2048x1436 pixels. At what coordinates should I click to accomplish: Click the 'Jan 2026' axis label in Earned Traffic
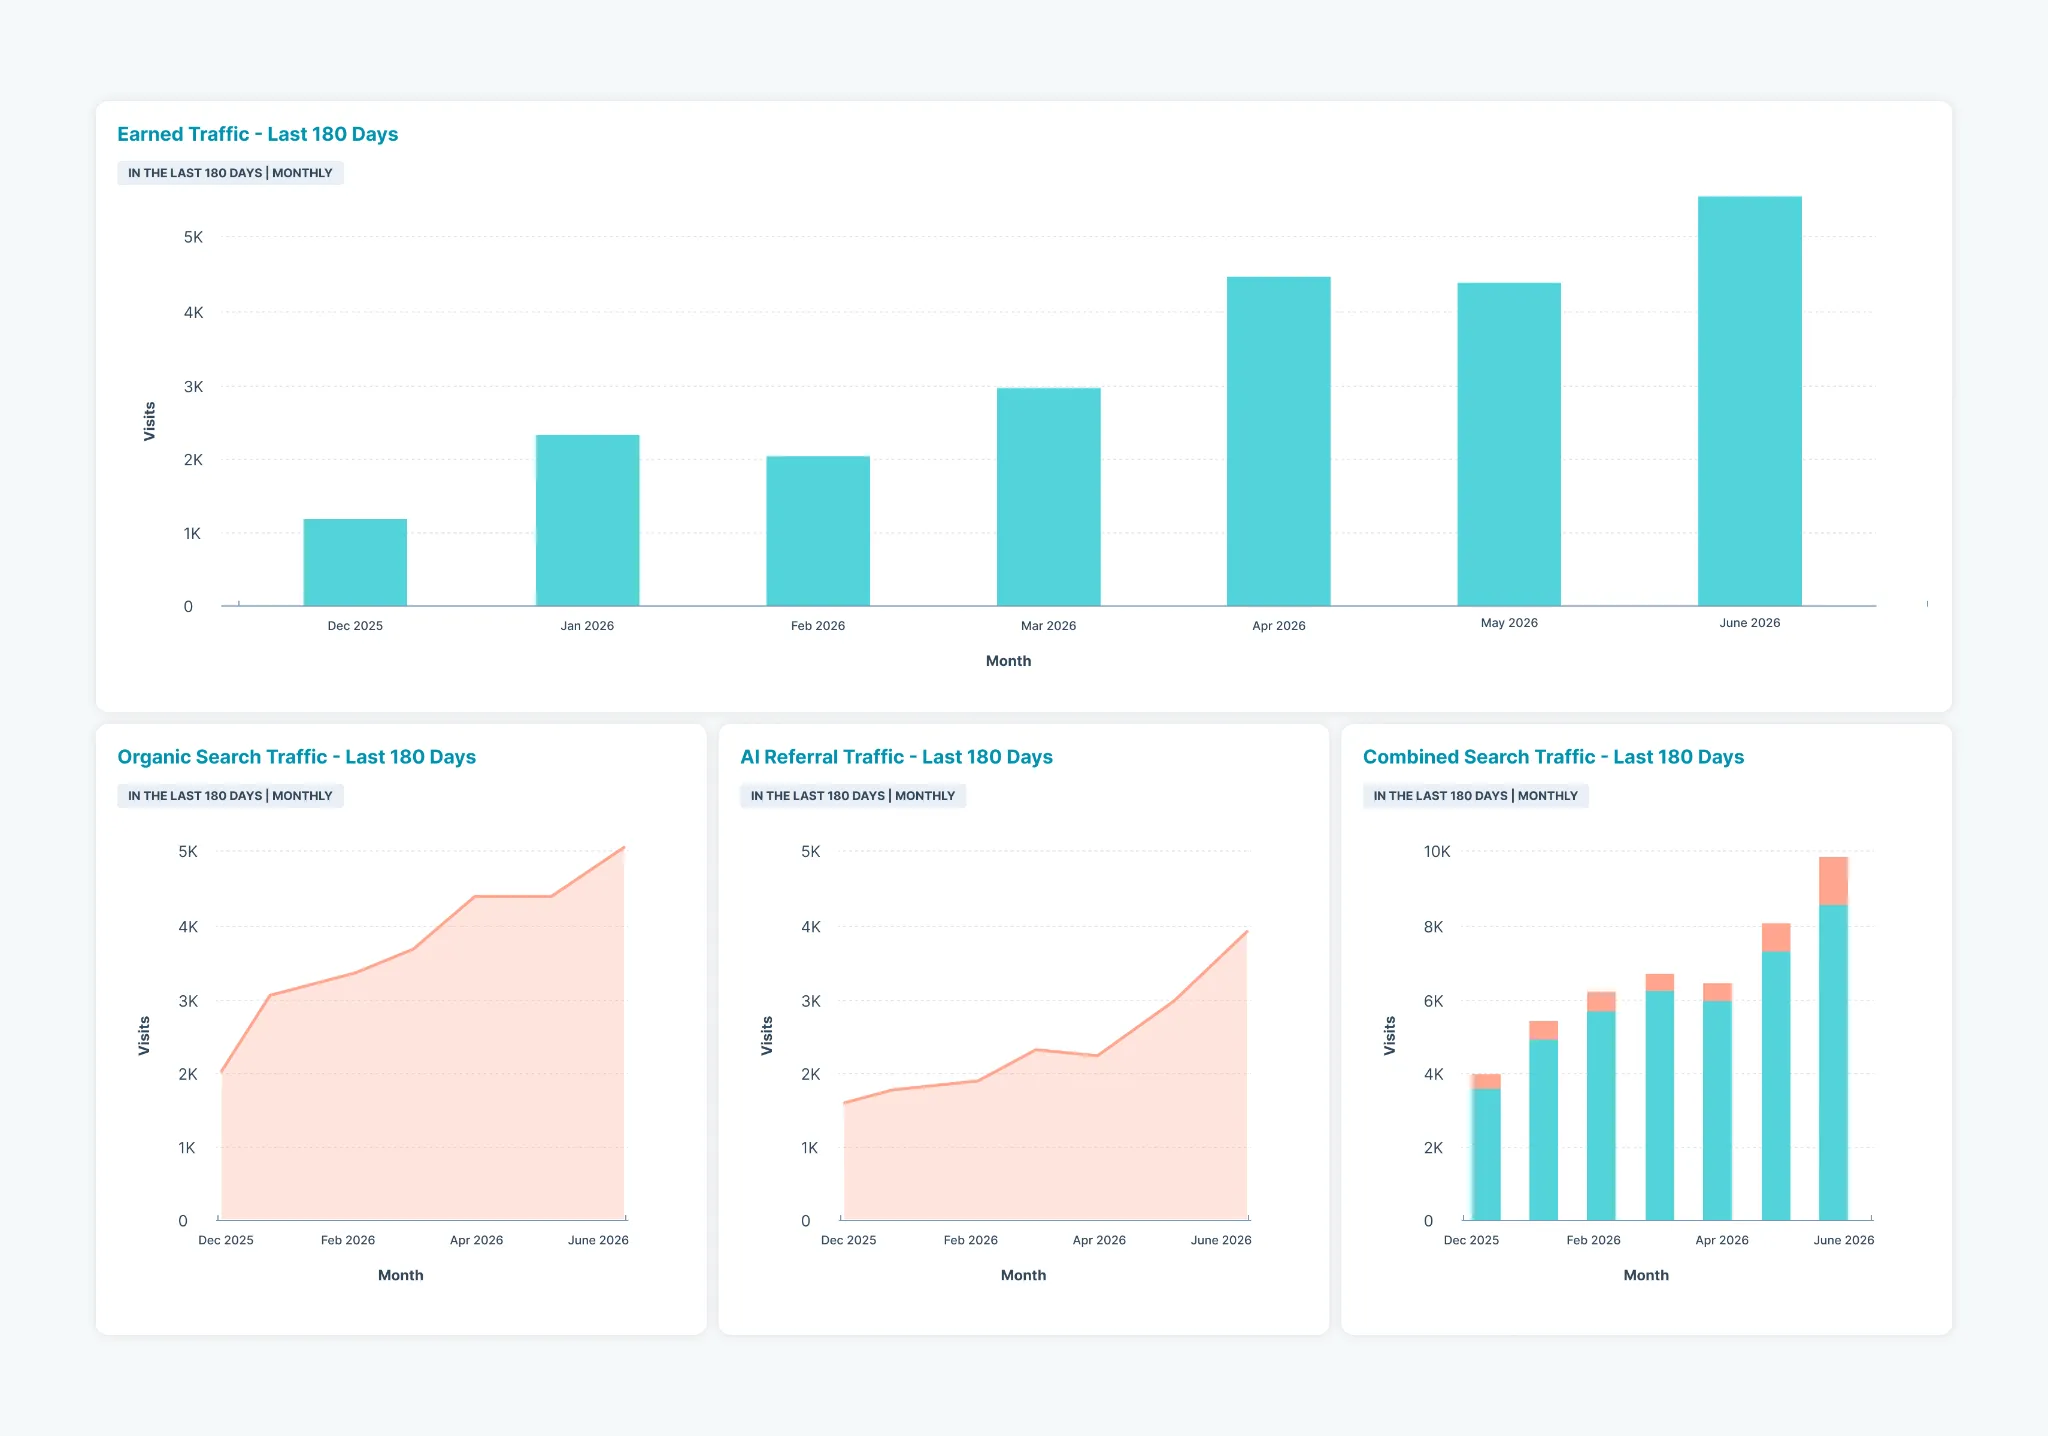coord(587,626)
